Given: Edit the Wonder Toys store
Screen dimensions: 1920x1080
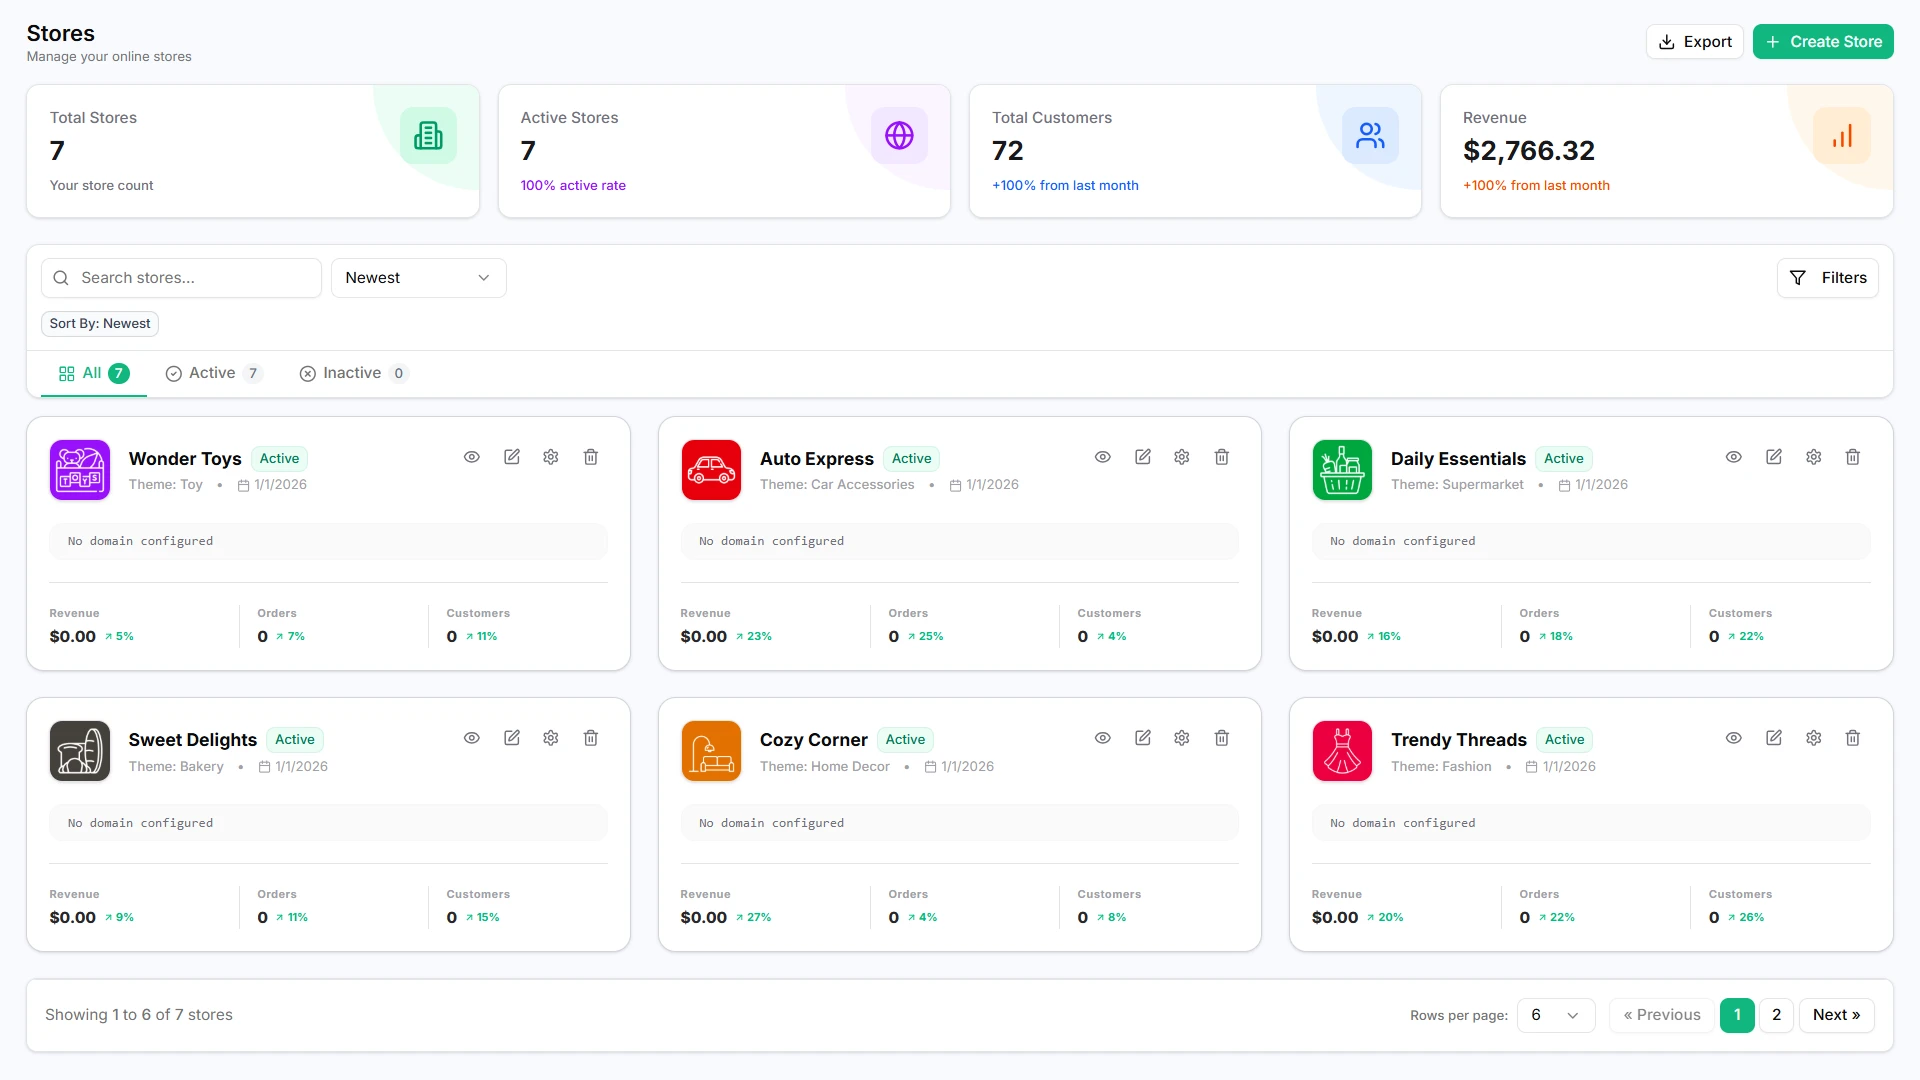Looking at the screenshot, I should (x=512, y=457).
